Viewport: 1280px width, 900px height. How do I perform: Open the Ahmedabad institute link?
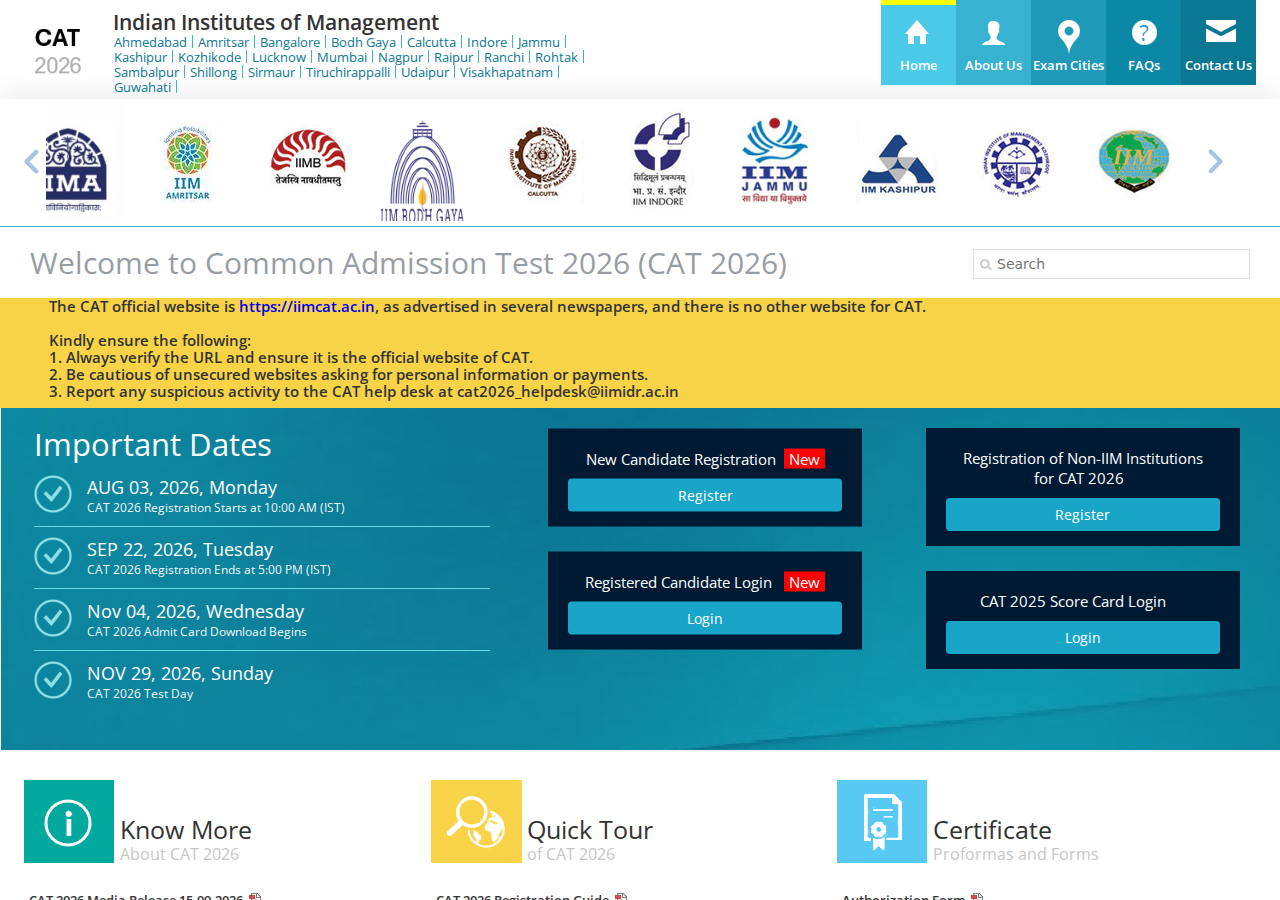point(150,42)
